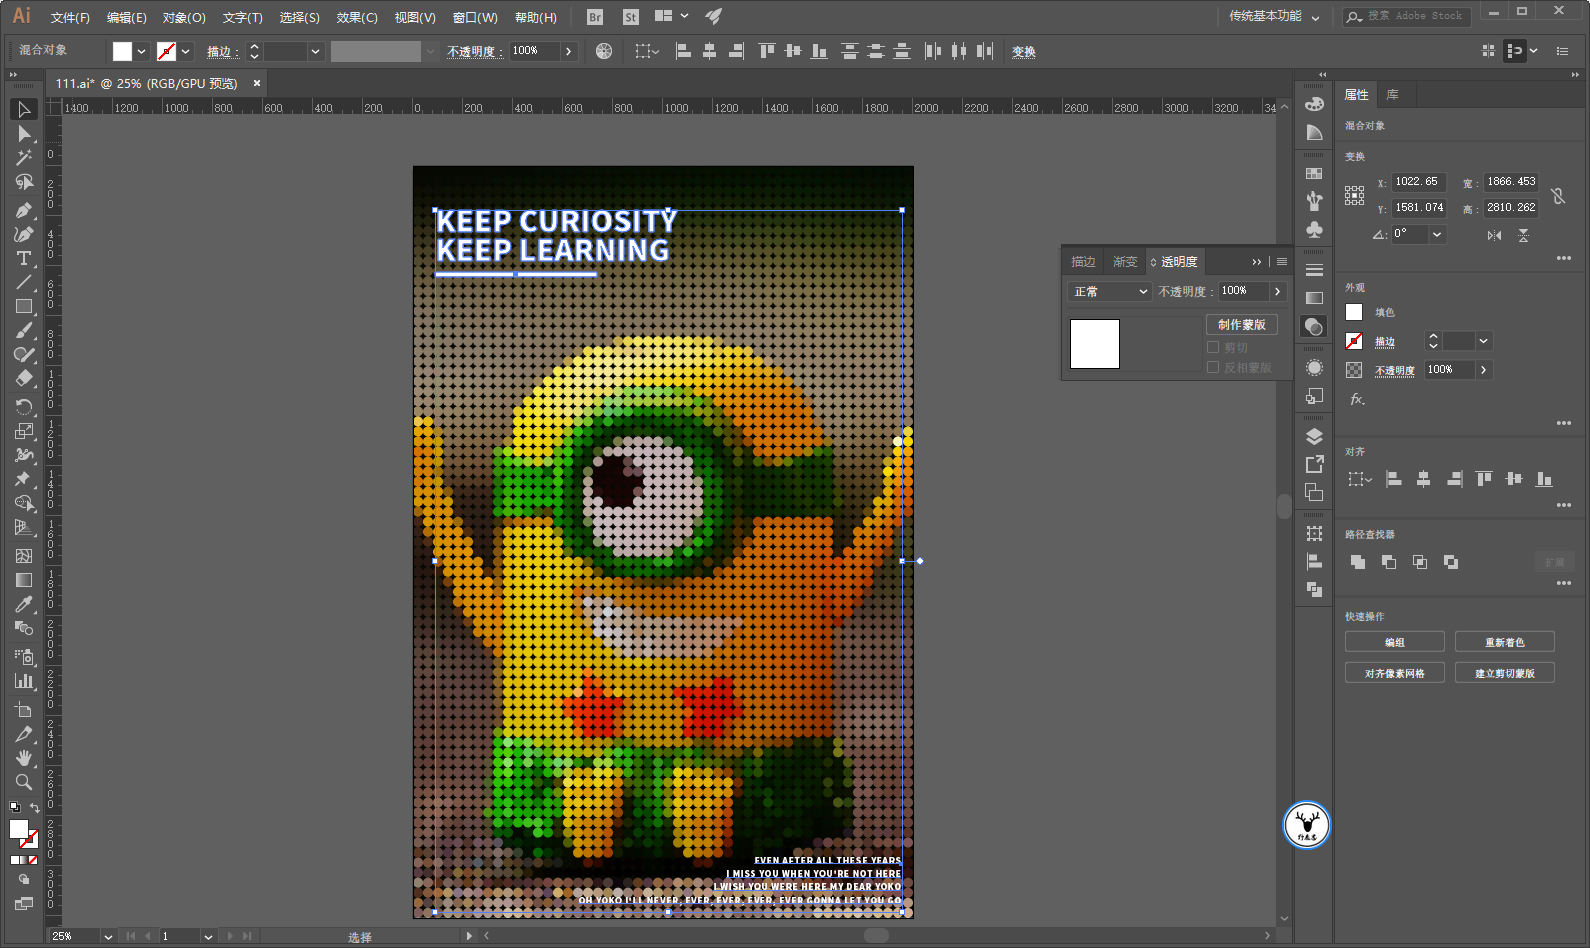Image resolution: width=1590 pixels, height=948 pixels.
Task: Open the zoom level 25% dropdown
Action: pyautogui.click(x=107, y=936)
